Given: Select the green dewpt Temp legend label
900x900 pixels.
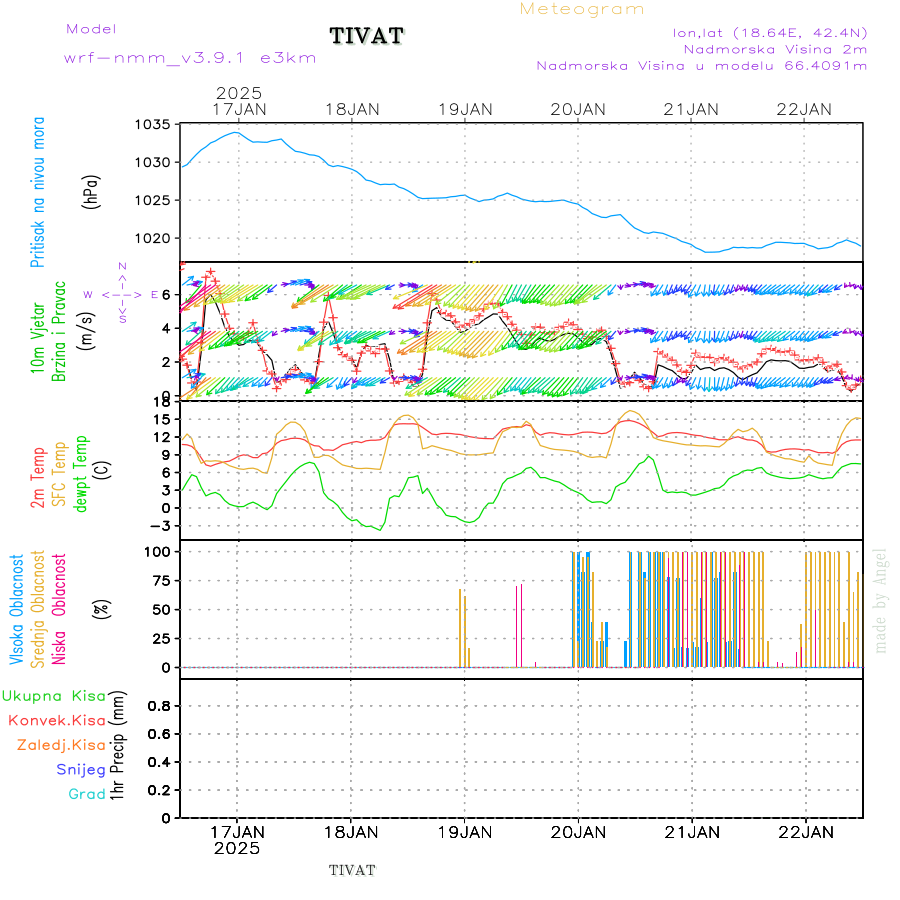Looking at the screenshot, I should click(80, 470).
